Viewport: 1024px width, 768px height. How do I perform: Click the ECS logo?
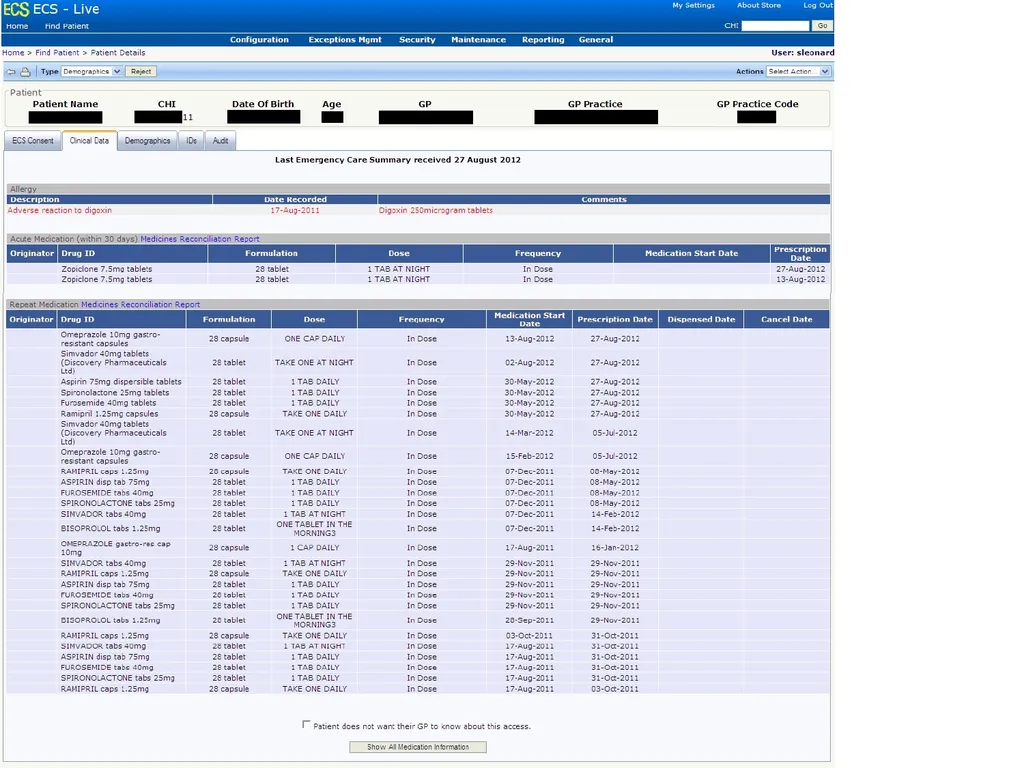[16, 9]
